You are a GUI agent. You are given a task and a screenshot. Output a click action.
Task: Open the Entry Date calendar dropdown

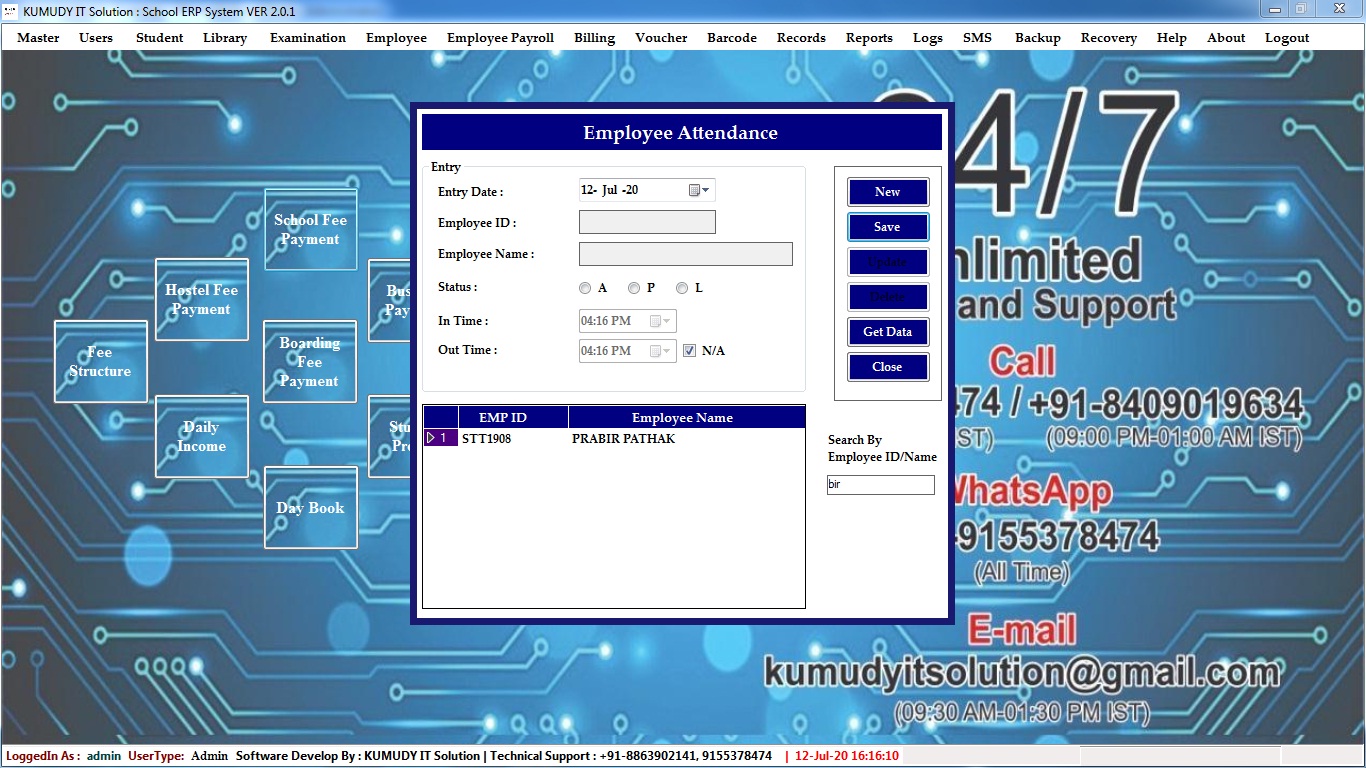click(705, 190)
